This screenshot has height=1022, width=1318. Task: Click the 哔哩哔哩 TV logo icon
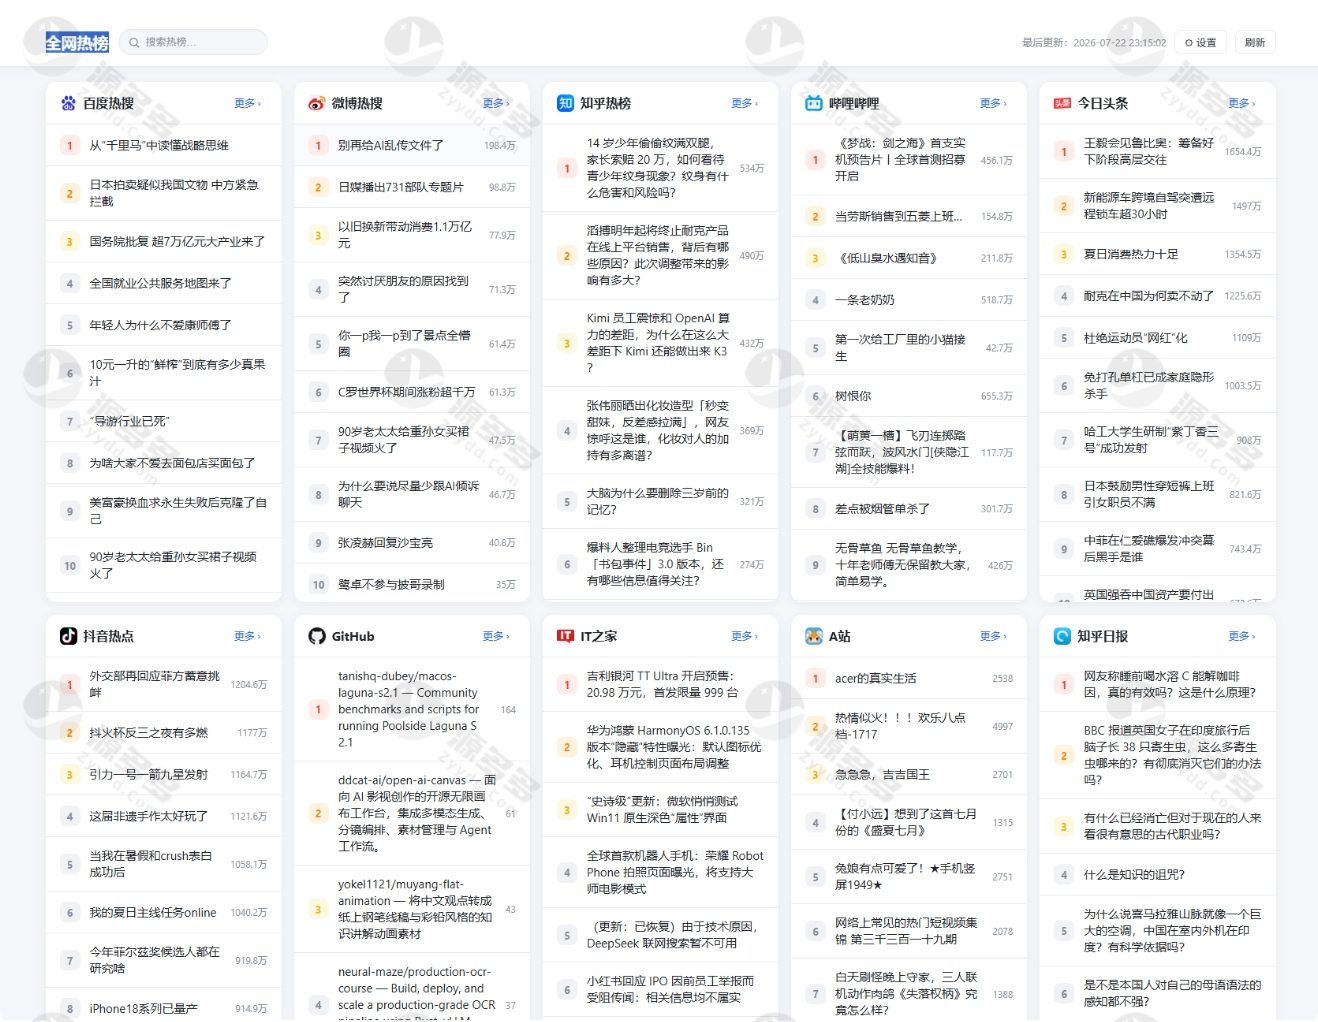814,103
